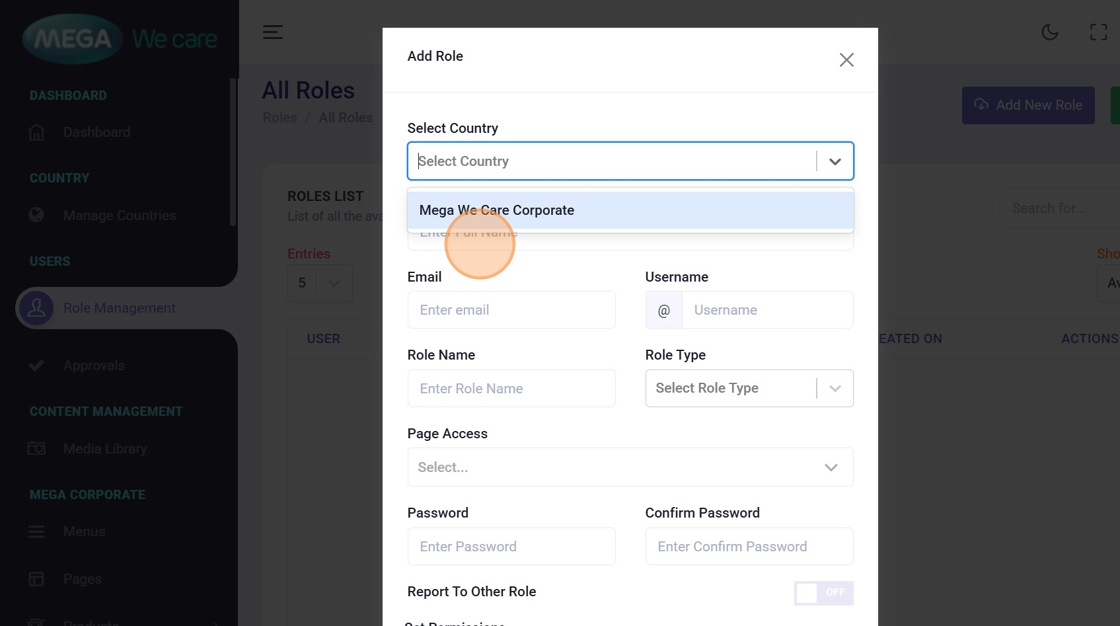Click the Enter email input field
Image resolution: width=1120 pixels, height=626 pixels.
[x=511, y=310]
